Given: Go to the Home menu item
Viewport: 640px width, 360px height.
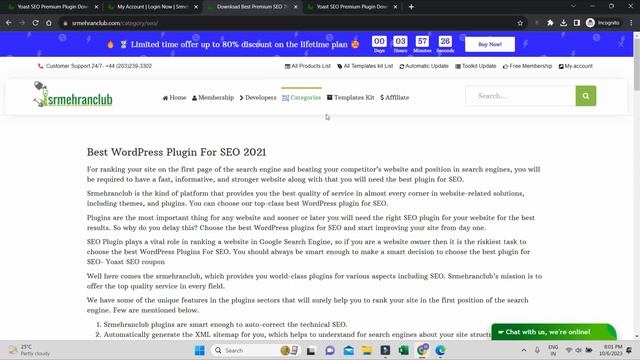Looking at the screenshot, I should (x=174, y=98).
